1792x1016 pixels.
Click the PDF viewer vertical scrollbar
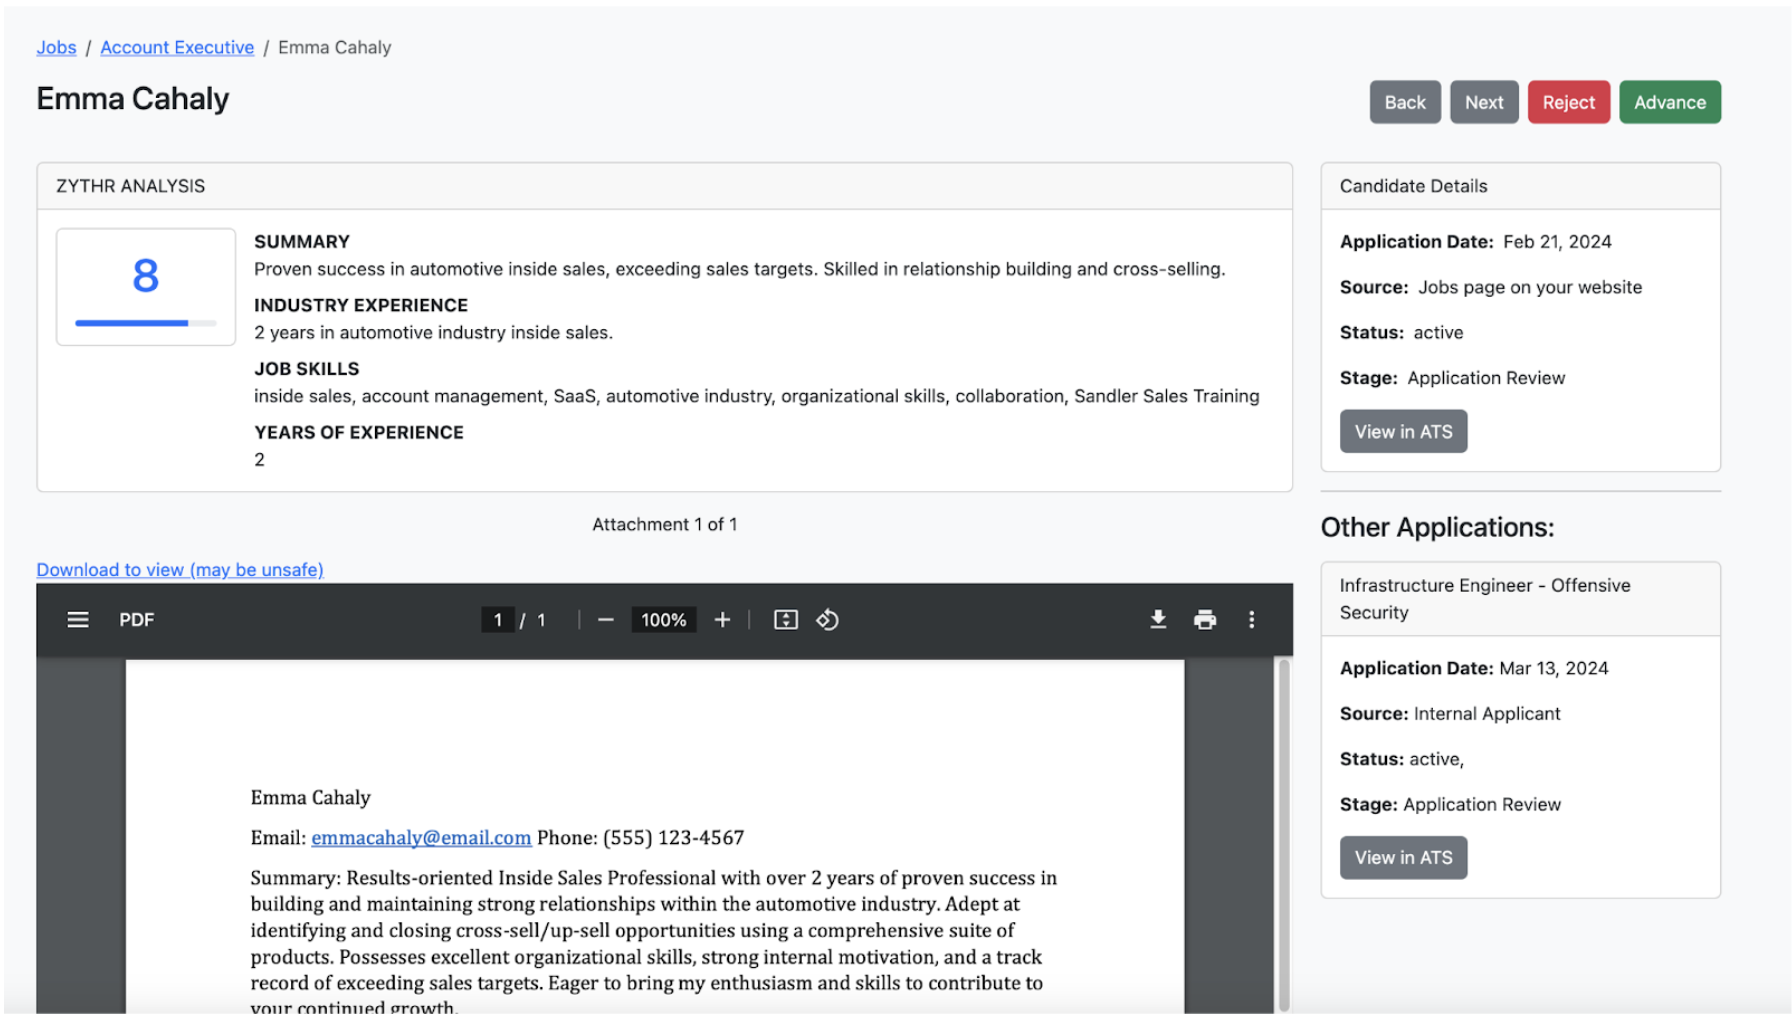1284,835
